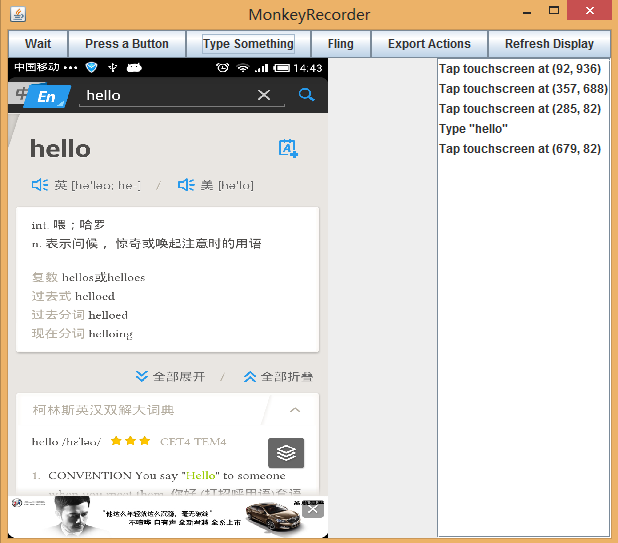The image size is (618, 543).
Task: Tap the 过去式 helloed line
Action: [x=73, y=296]
